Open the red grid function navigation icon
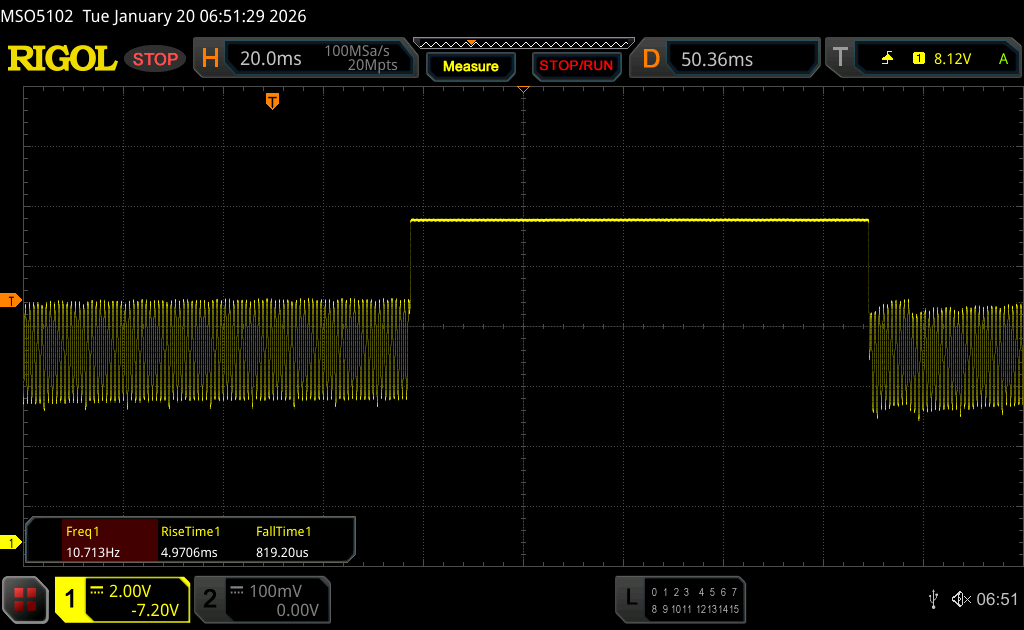Image resolution: width=1024 pixels, height=630 pixels. tap(24, 599)
